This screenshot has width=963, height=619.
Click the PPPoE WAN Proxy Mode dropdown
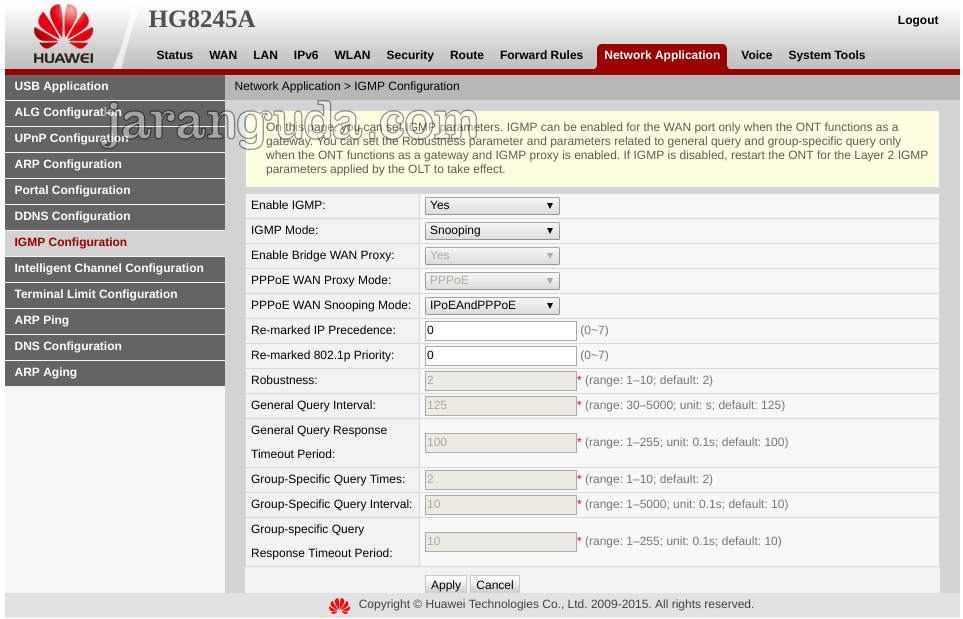coord(492,281)
